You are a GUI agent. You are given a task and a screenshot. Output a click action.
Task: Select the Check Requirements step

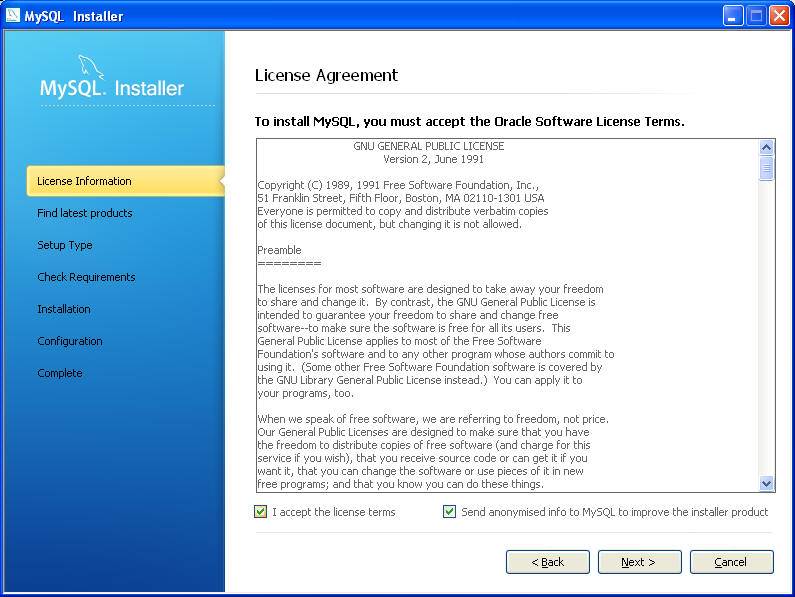tap(86, 277)
